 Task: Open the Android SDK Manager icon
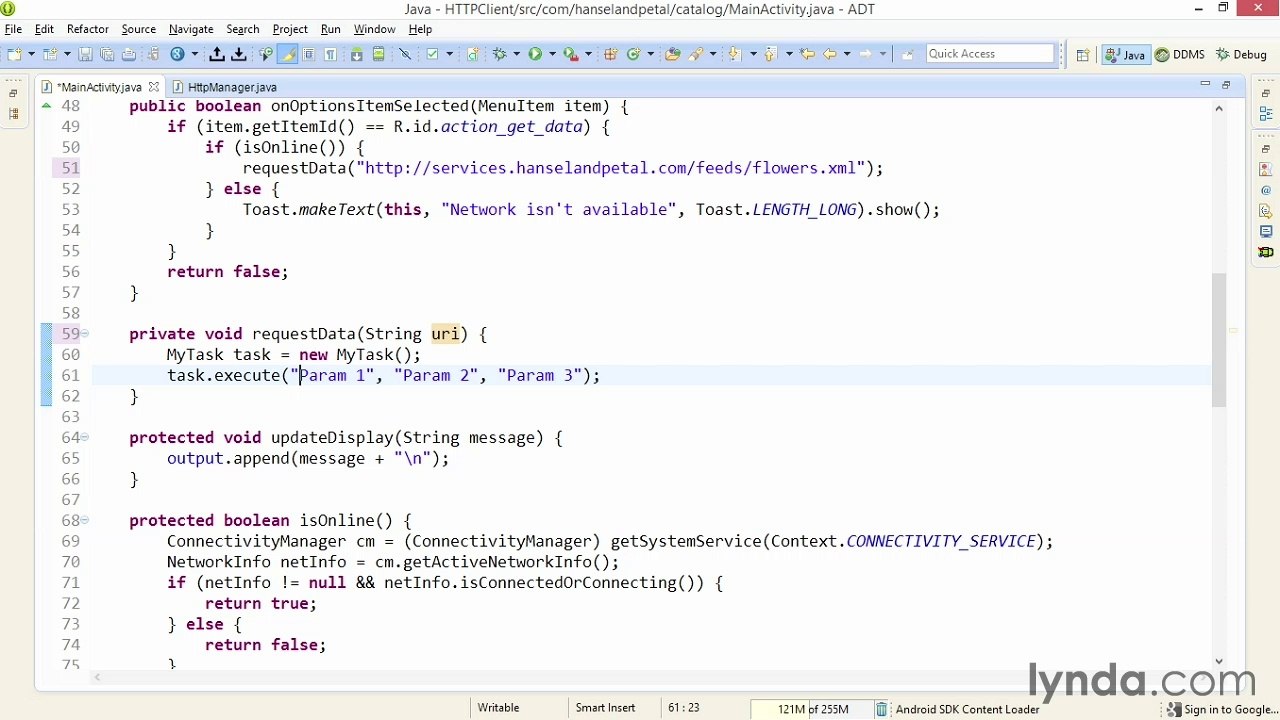point(356,54)
